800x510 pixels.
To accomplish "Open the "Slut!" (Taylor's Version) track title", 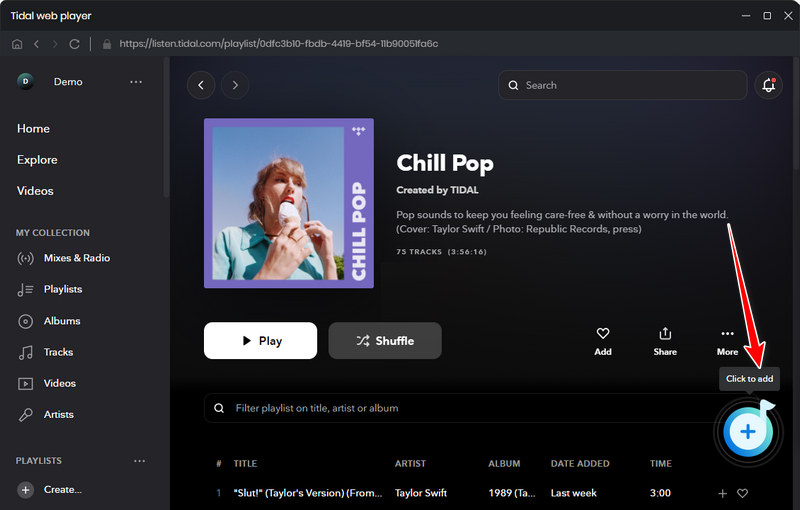I will point(308,493).
